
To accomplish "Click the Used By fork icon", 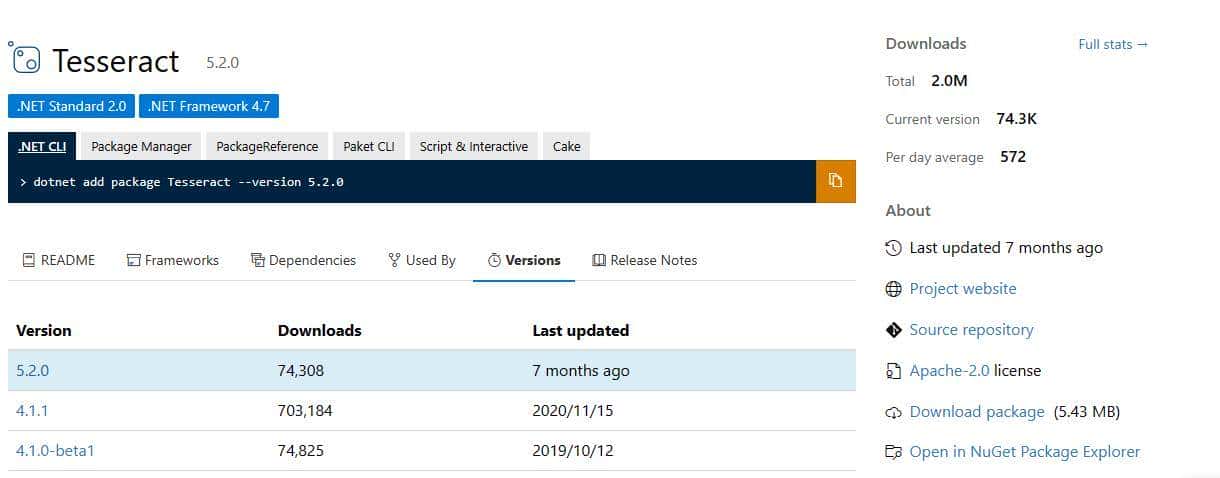I will coord(394,260).
